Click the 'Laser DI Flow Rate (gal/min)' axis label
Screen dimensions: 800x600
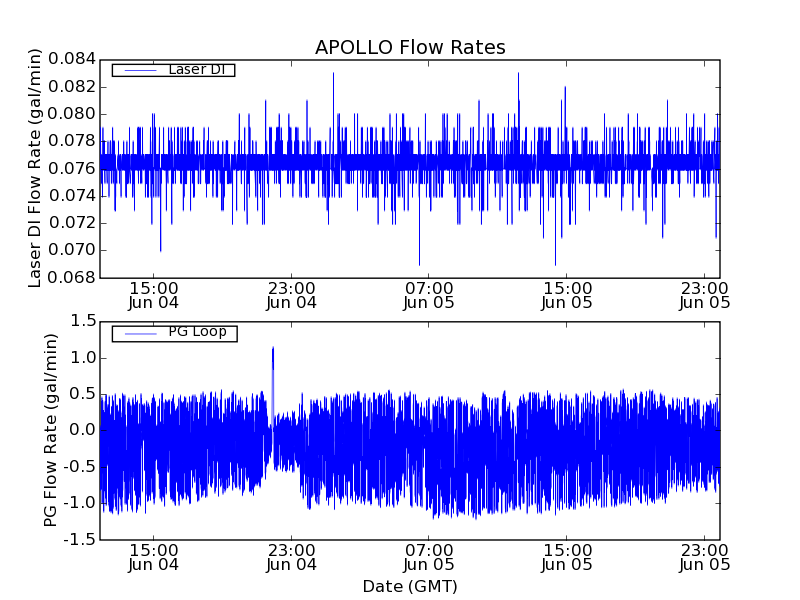[x=34, y=168]
